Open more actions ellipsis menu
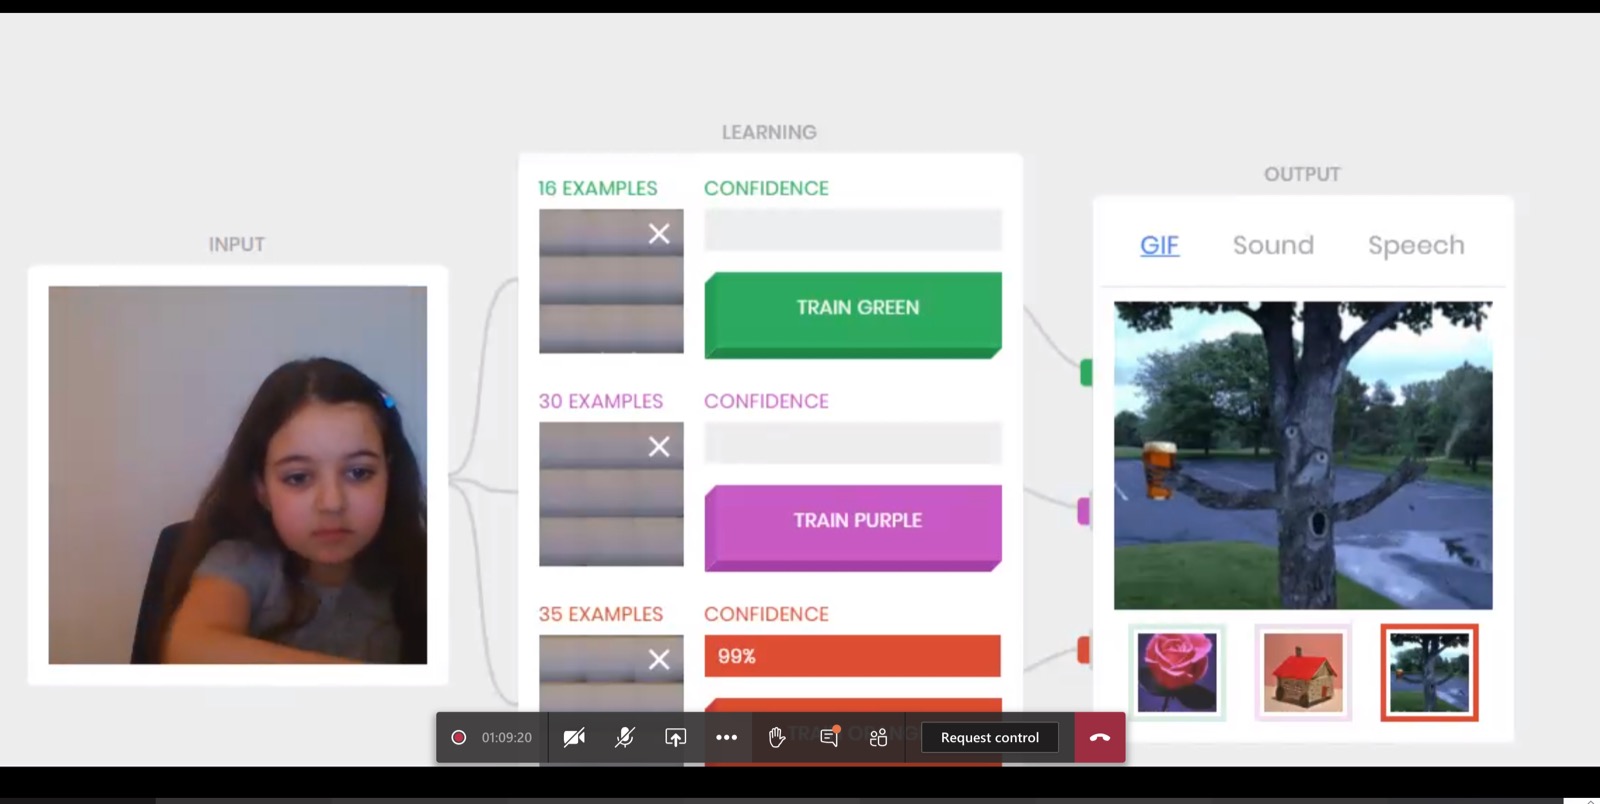The image size is (1600, 804). pyautogui.click(x=727, y=738)
